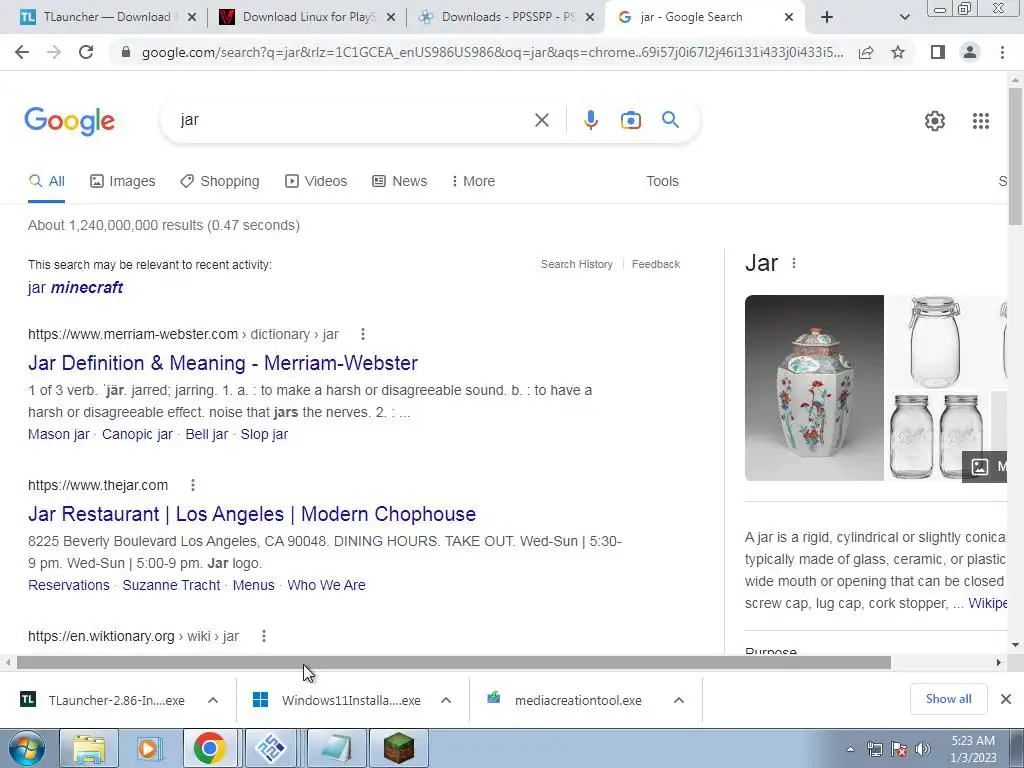
Task: Click the address bar URL
Action: tap(492, 52)
